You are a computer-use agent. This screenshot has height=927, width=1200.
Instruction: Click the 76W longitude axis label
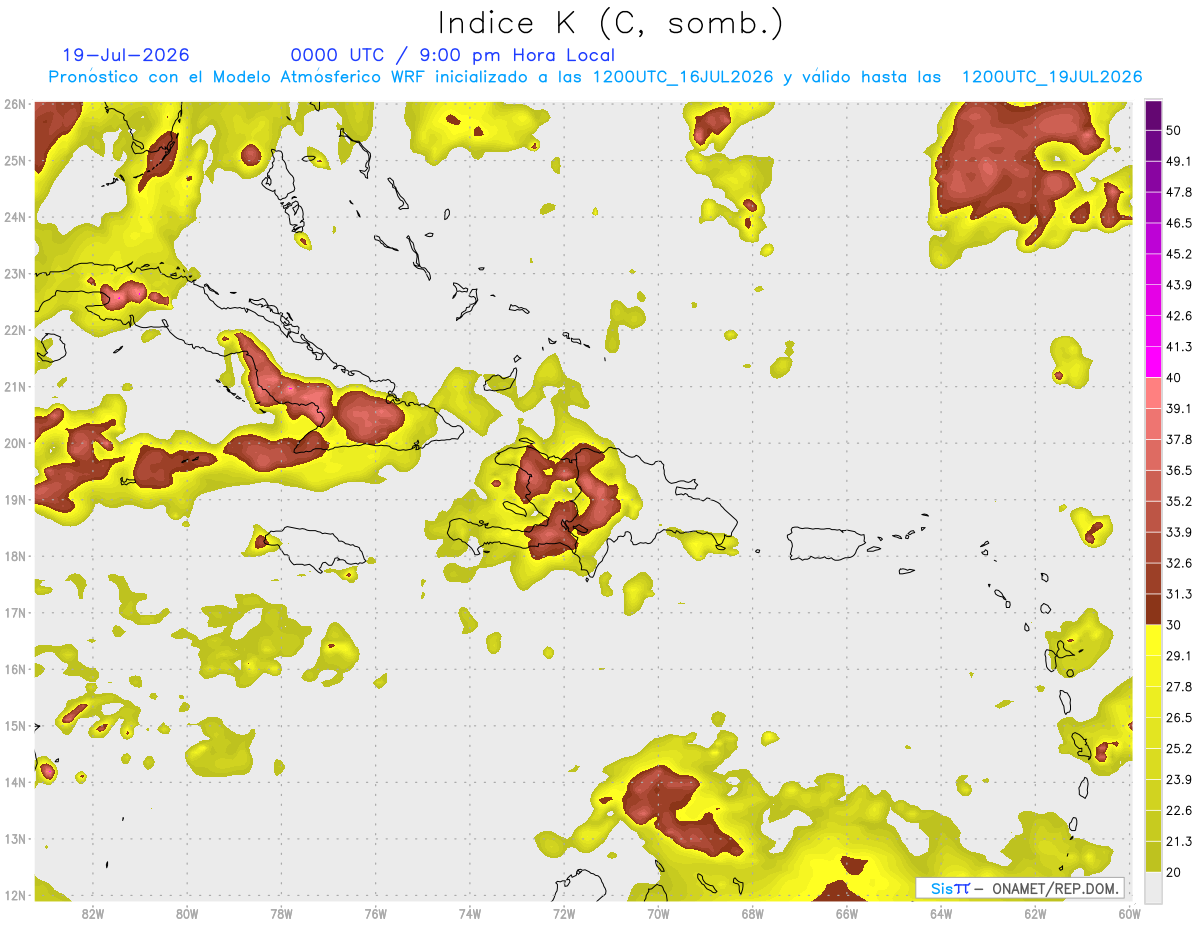pyautogui.click(x=375, y=913)
